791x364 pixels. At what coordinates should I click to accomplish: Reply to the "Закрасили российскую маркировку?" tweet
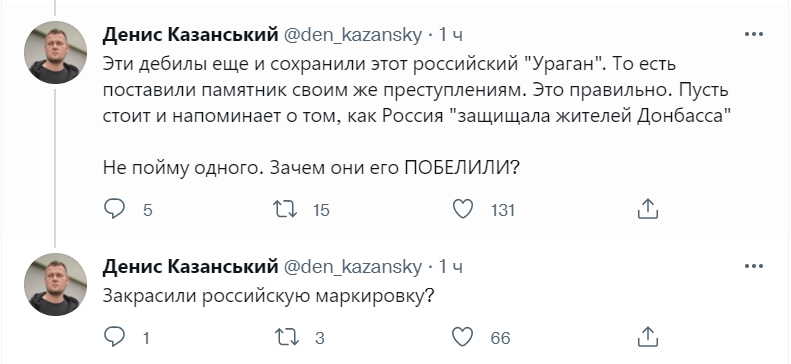tap(114, 337)
